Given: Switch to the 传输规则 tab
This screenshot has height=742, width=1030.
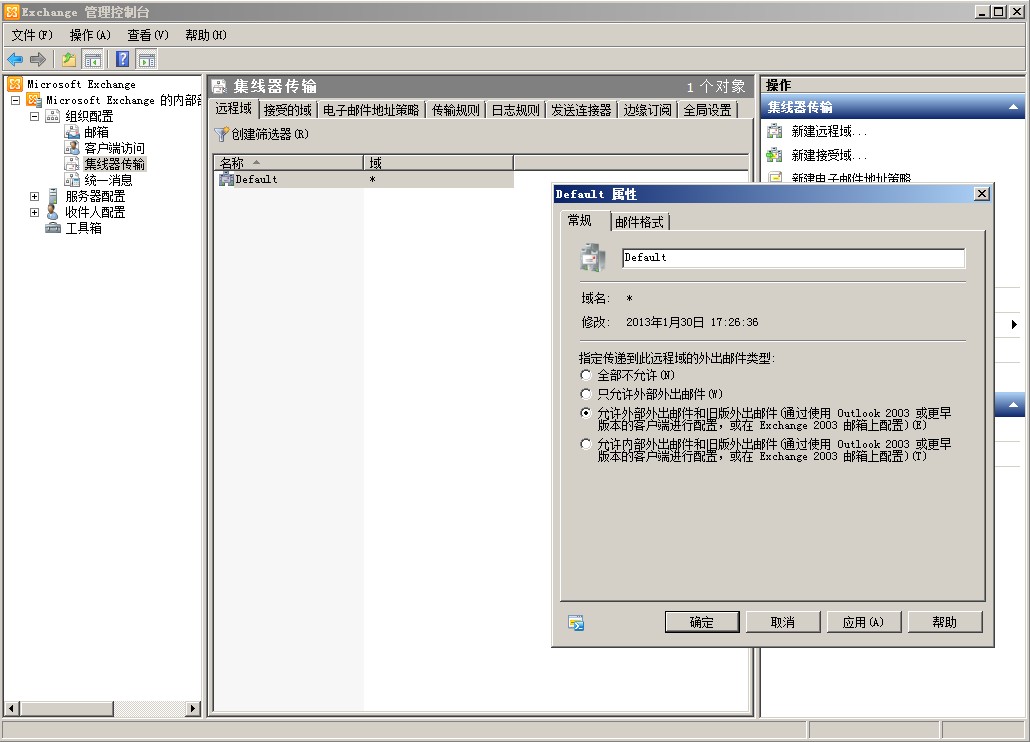Looking at the screenshot, I should point(456,110).
